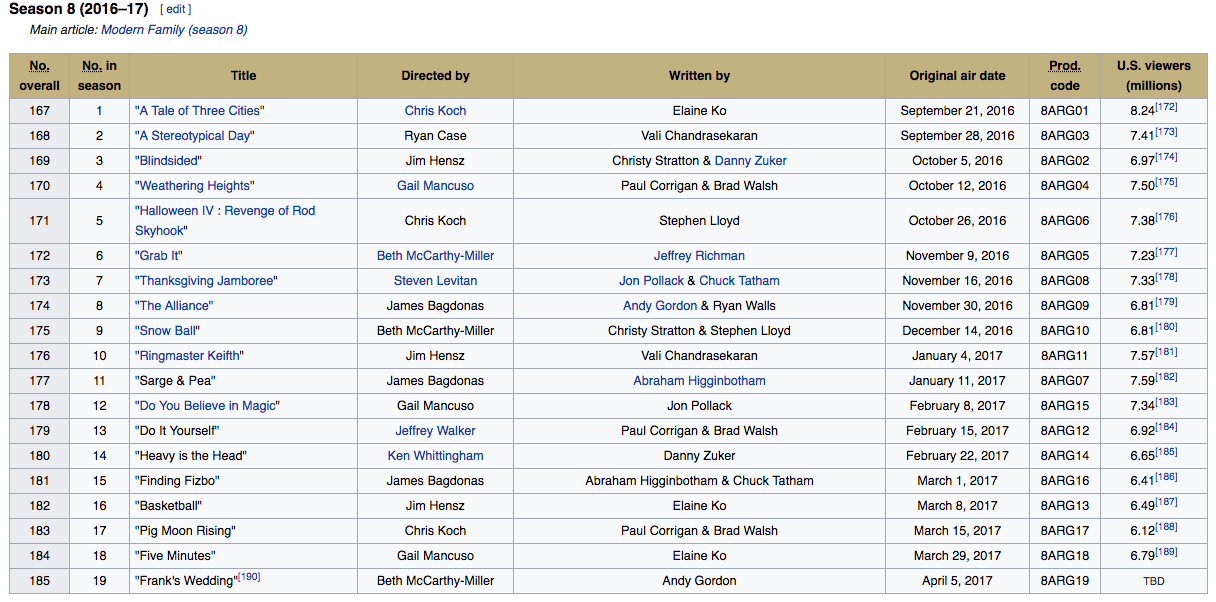Click reference 180 in Snow Ball row

(x=1166, y=327)
